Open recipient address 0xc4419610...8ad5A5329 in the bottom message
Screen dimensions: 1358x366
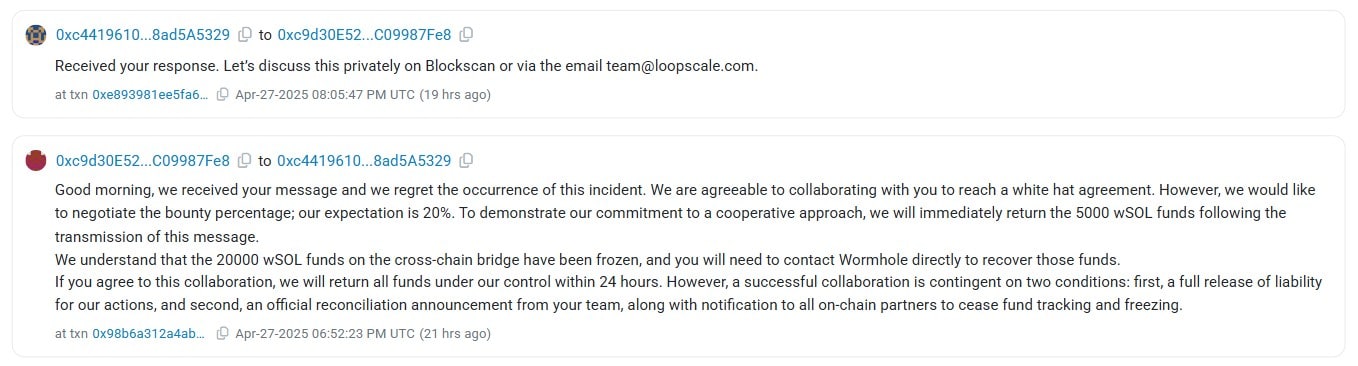[x=364, y=160]
